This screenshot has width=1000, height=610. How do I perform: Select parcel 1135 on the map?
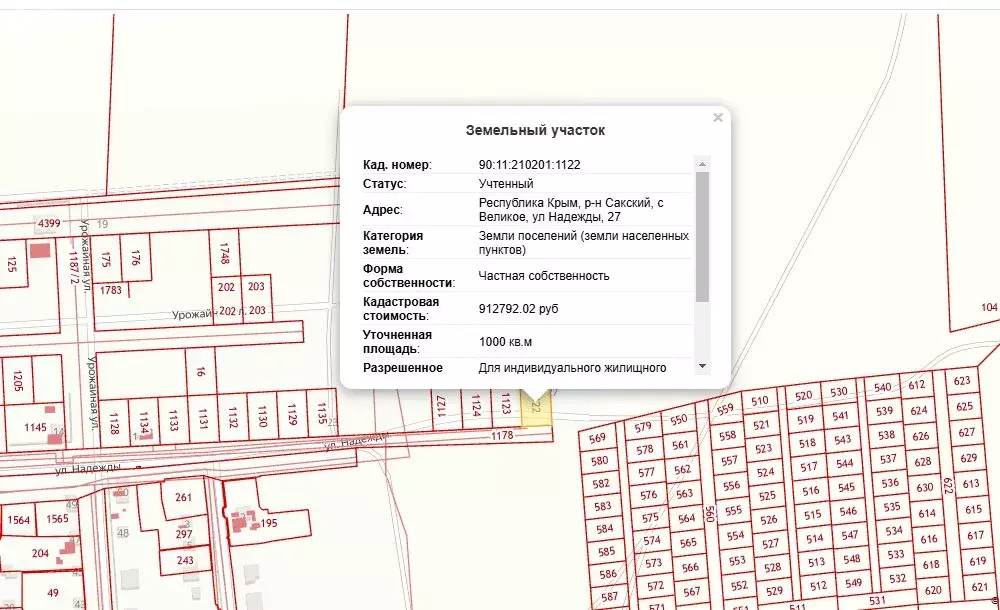[321, 413]
